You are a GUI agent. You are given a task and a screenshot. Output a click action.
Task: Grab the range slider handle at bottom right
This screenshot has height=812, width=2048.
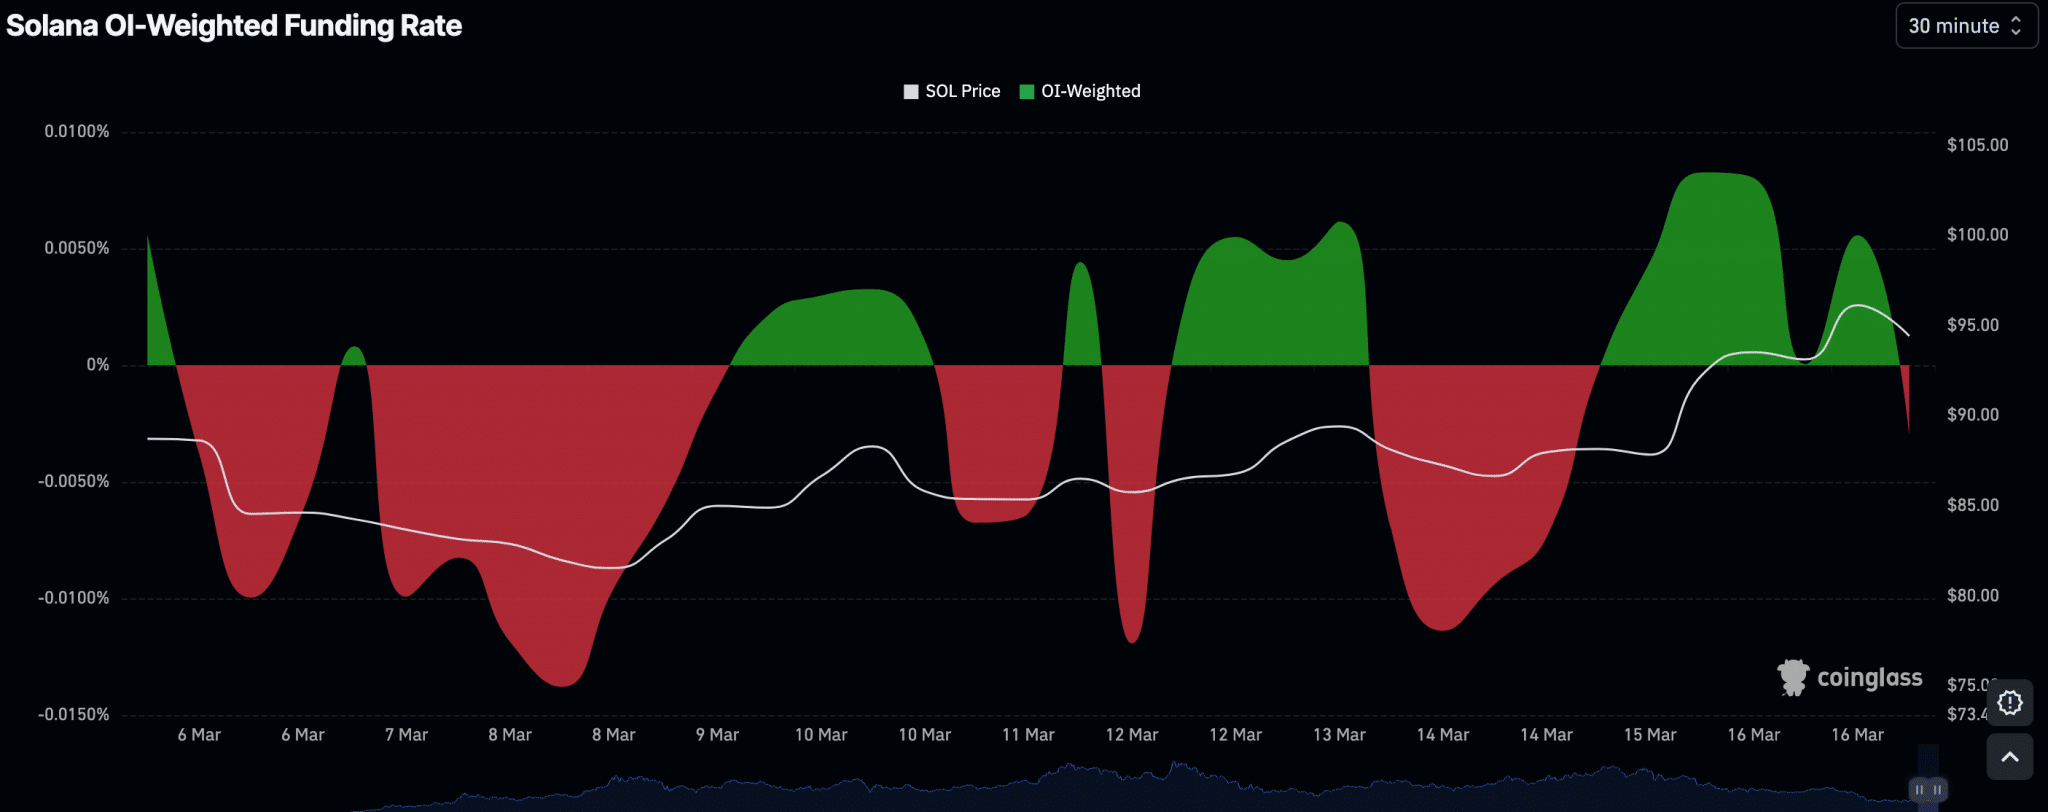(x=1928, y=790)
